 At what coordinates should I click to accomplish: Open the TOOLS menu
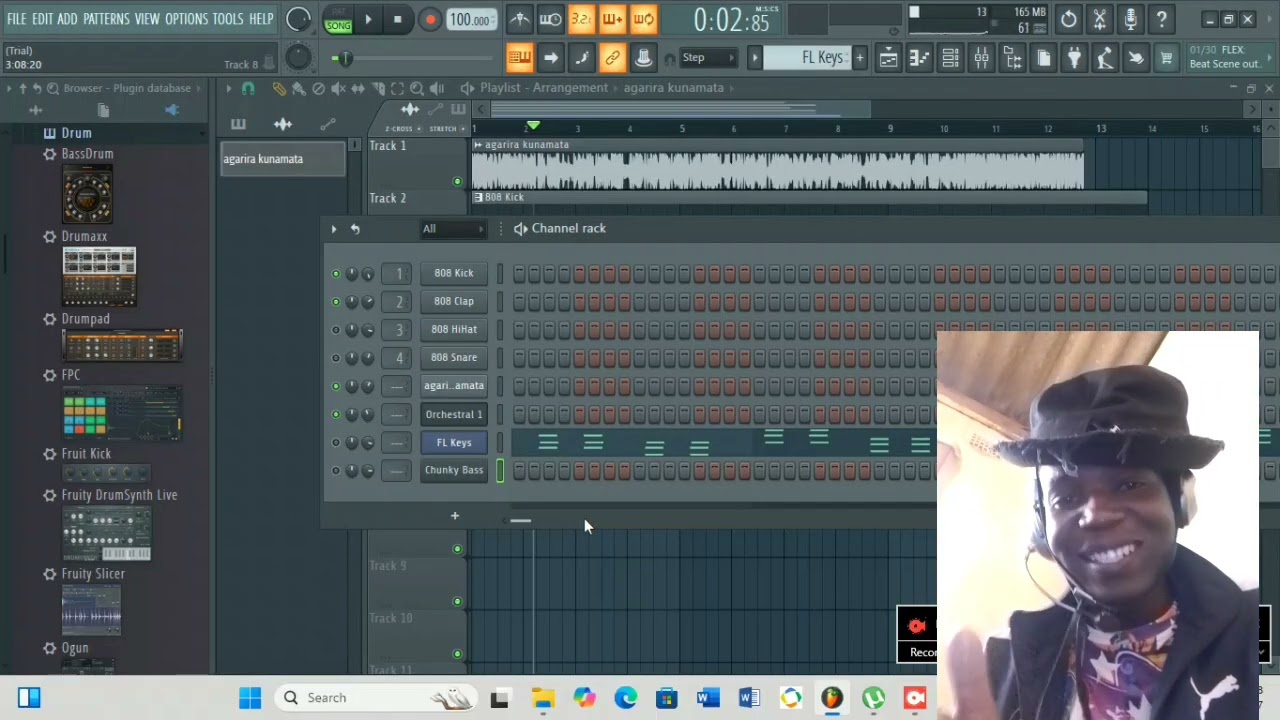(227, 19)
